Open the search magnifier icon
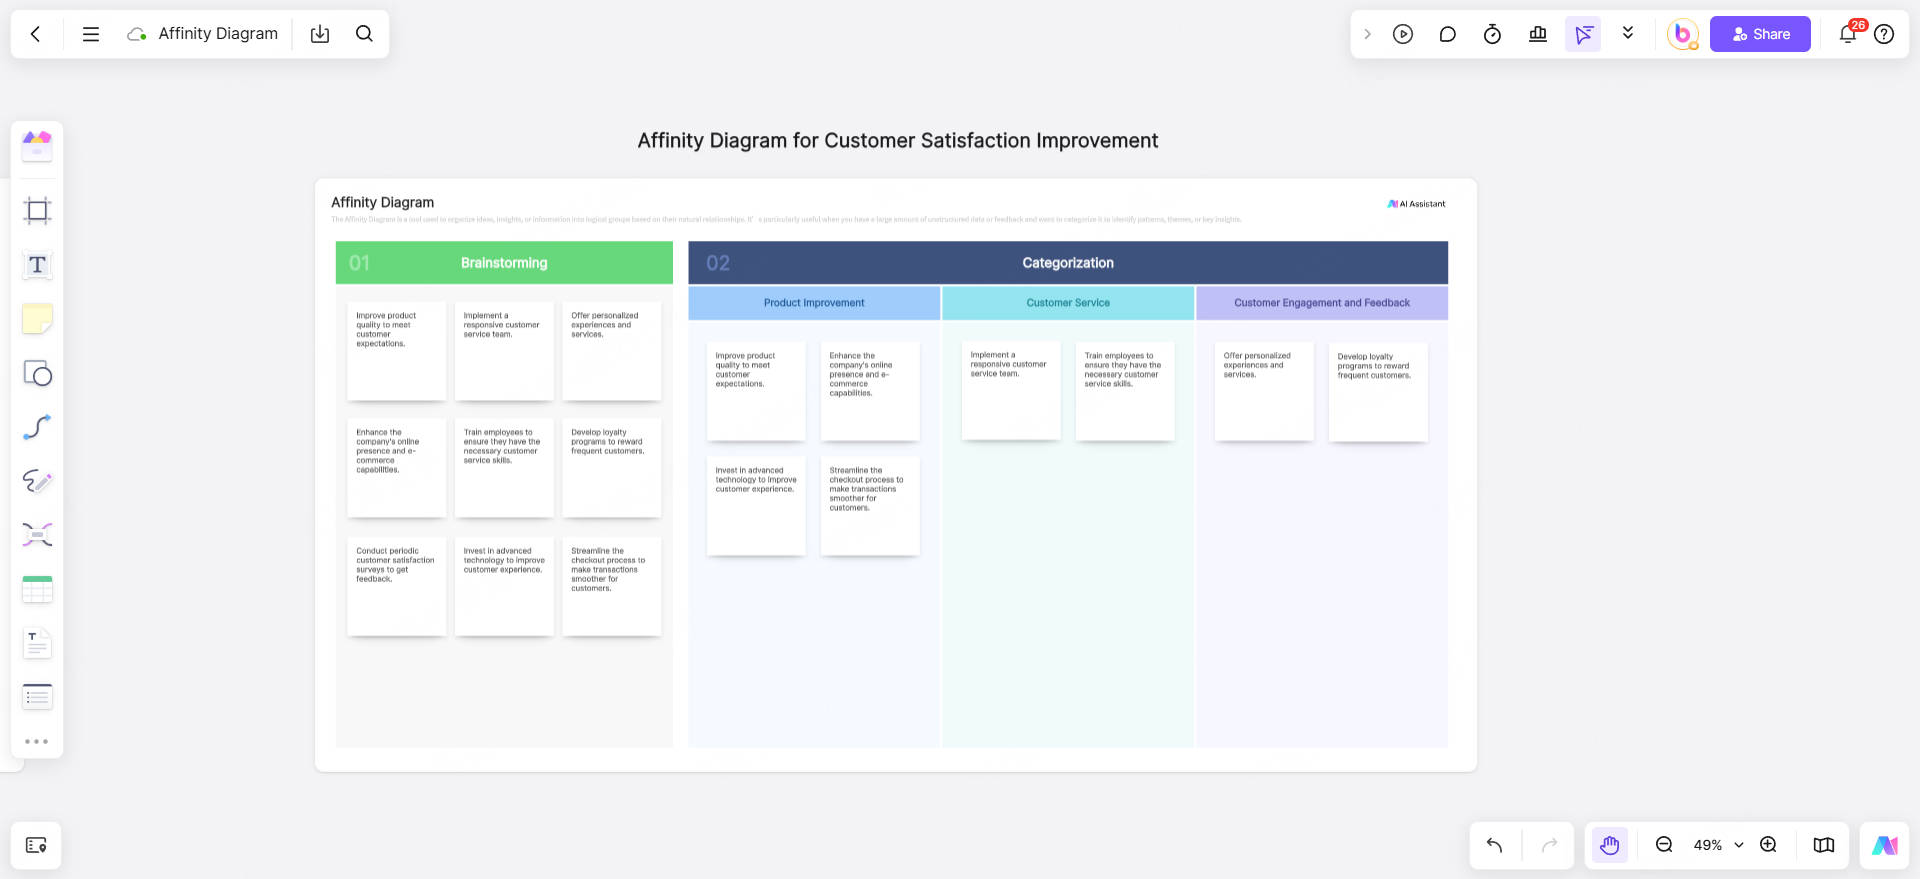Image resolution: width=1920 pixels, height=879 pixels. point(365,34)
